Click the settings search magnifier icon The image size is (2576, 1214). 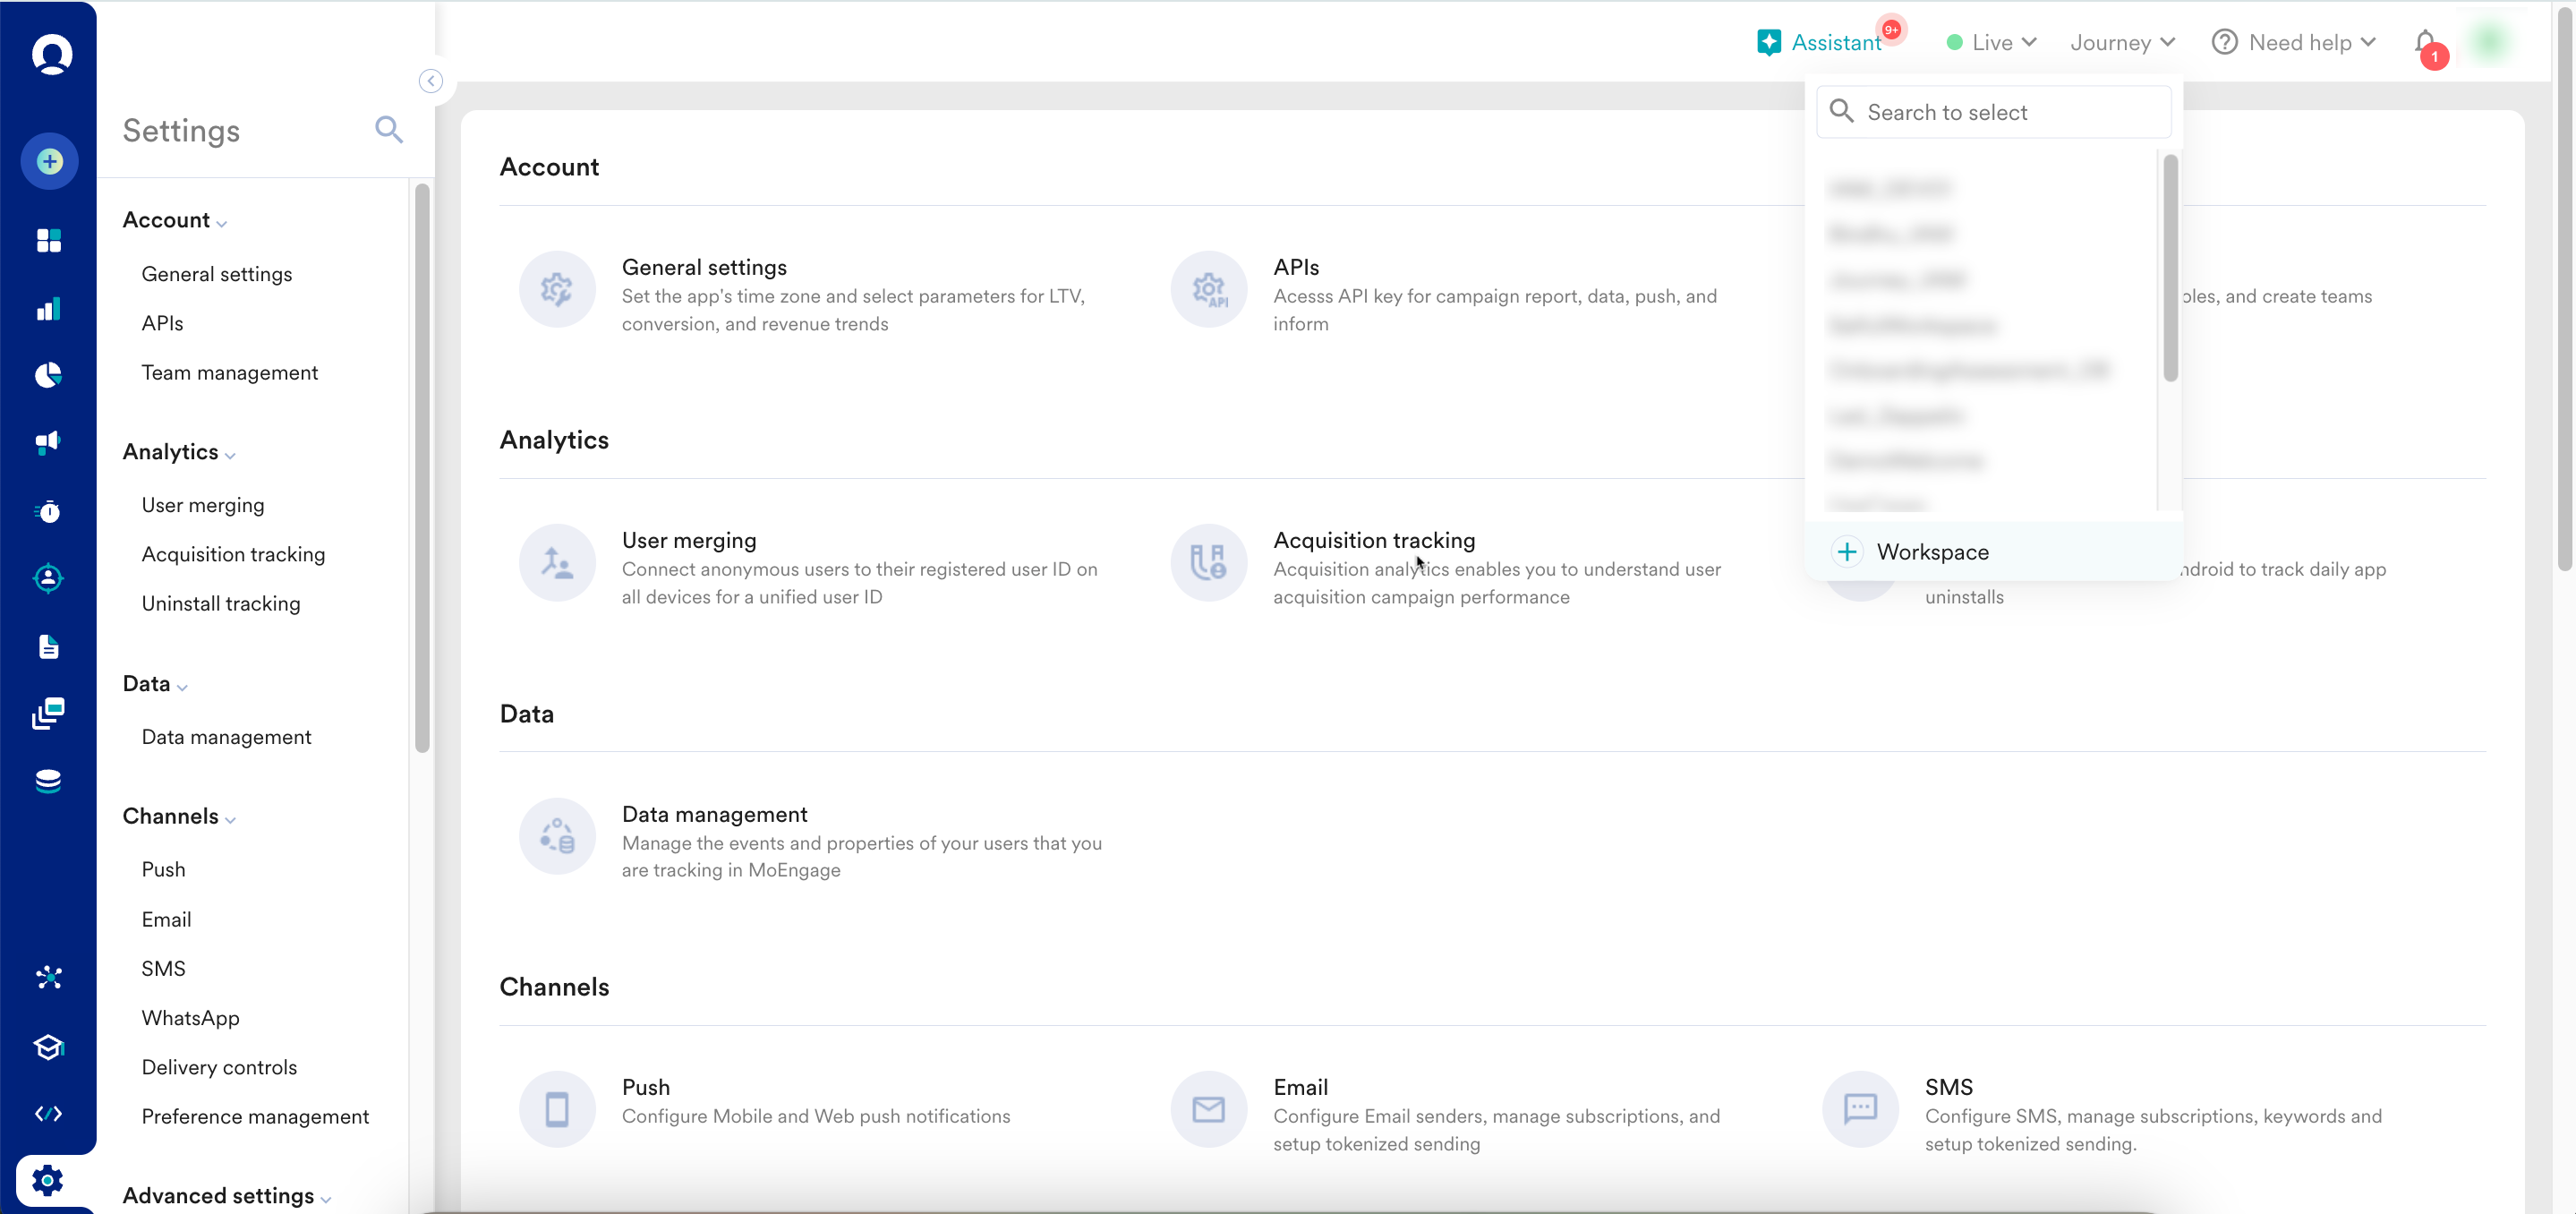click(389, 130)
